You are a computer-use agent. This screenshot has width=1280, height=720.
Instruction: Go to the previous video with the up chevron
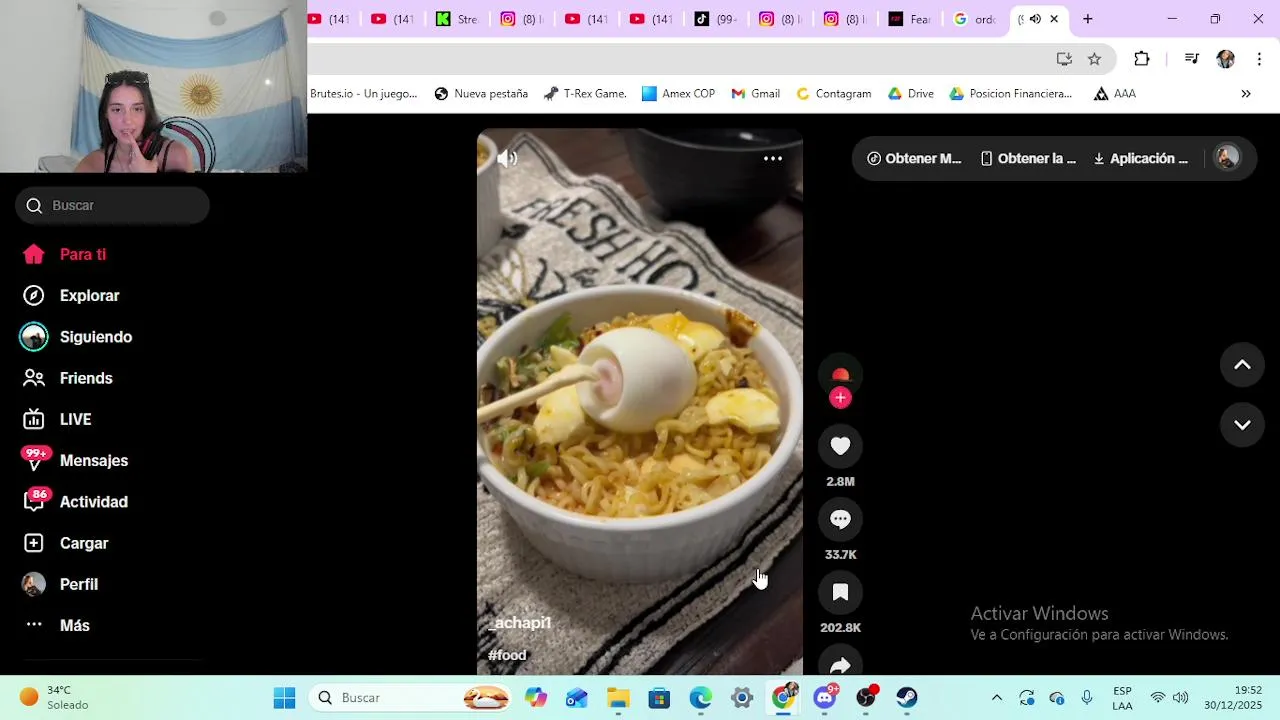[x=1242, y=365]
